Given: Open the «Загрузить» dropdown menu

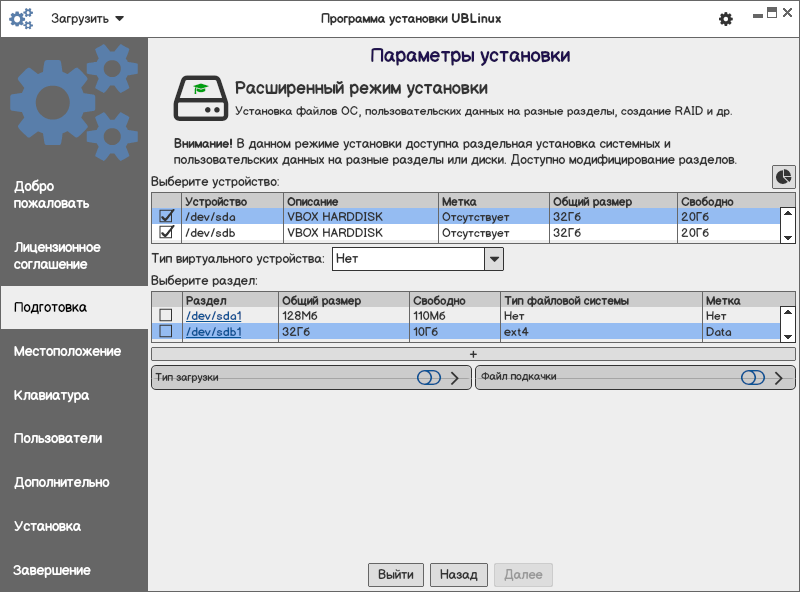Looking at the screenshot, I should pos(88,19).
